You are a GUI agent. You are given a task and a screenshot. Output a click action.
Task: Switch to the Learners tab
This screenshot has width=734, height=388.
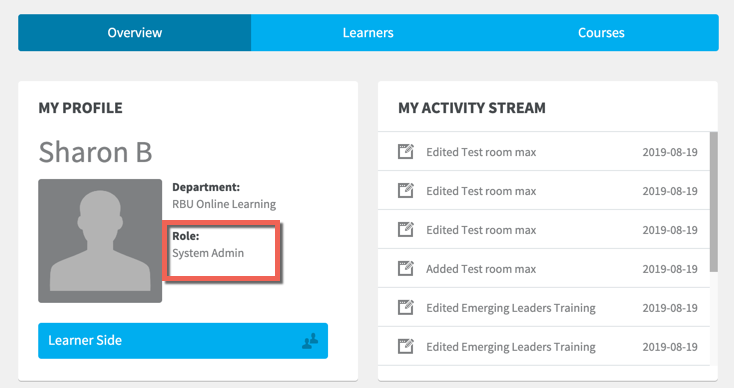click(x=368, y=33)
